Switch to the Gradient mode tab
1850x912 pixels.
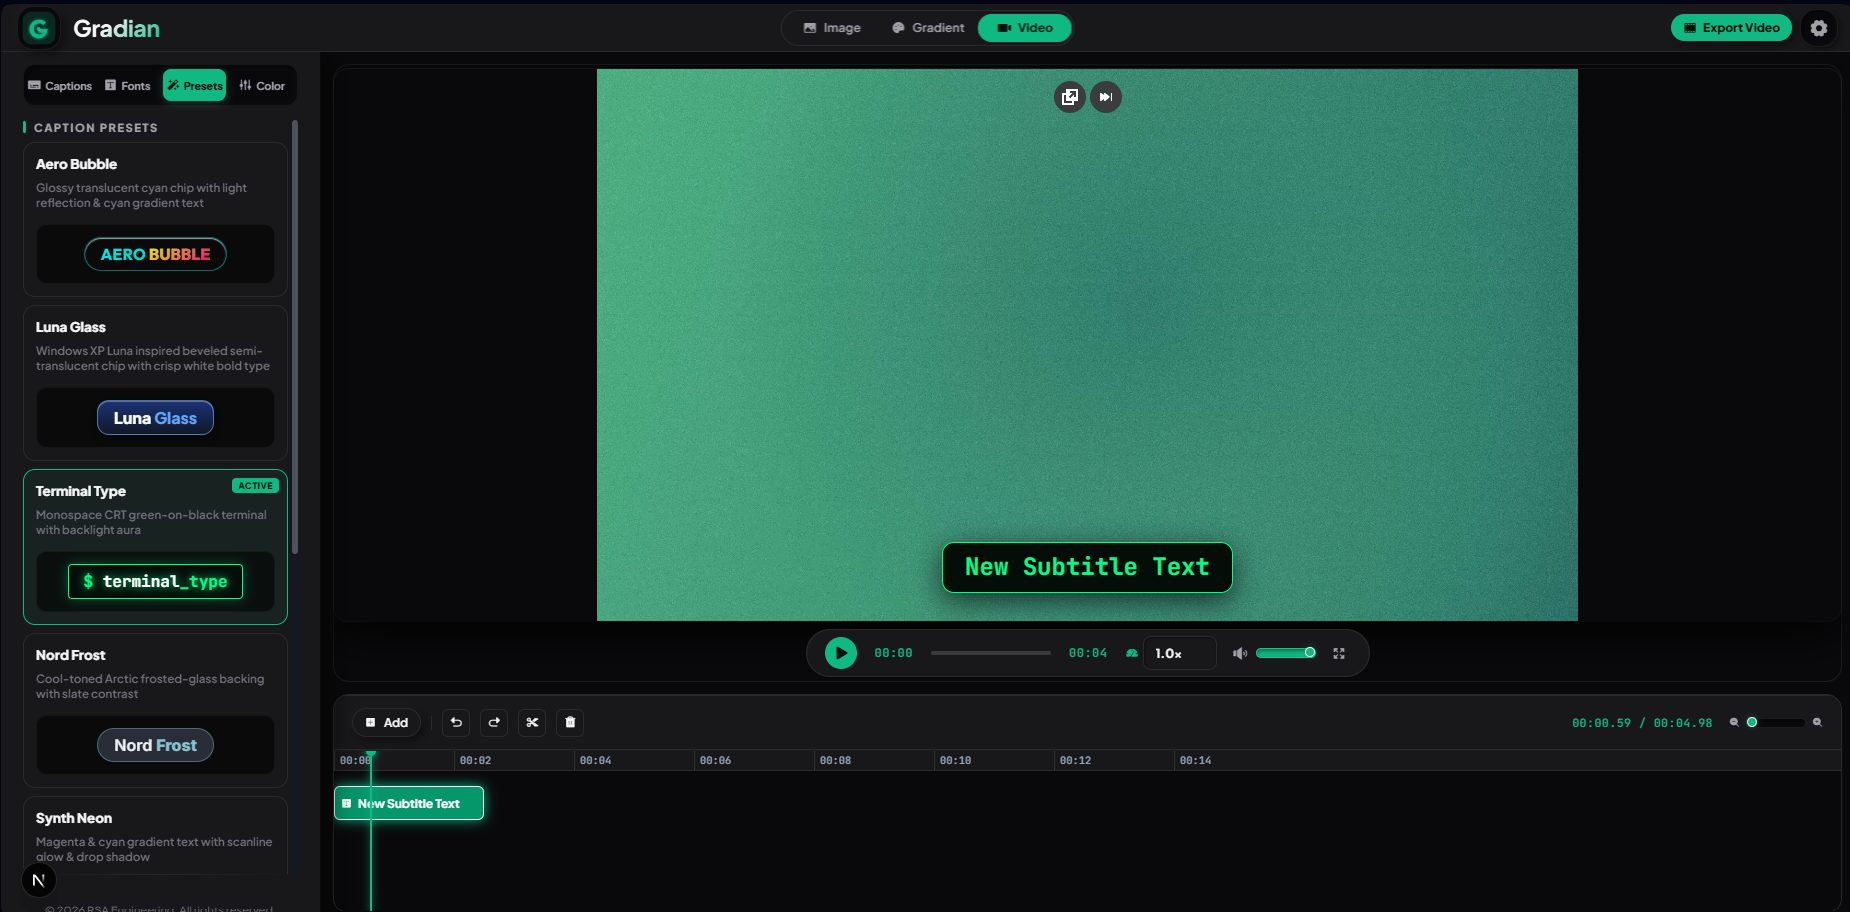tap(928, 28)
